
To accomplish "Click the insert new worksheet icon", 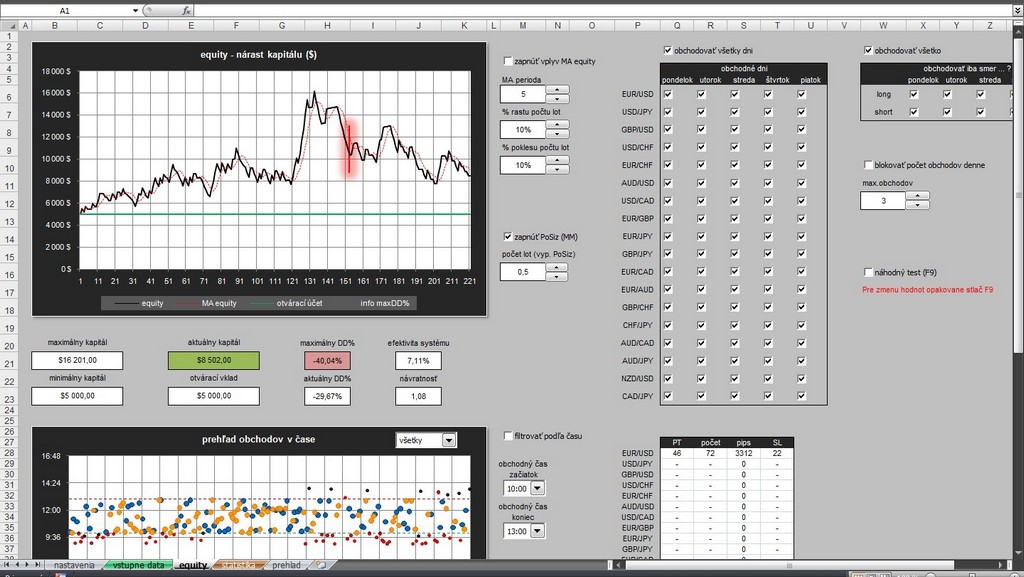I will (x=321, y=565).
